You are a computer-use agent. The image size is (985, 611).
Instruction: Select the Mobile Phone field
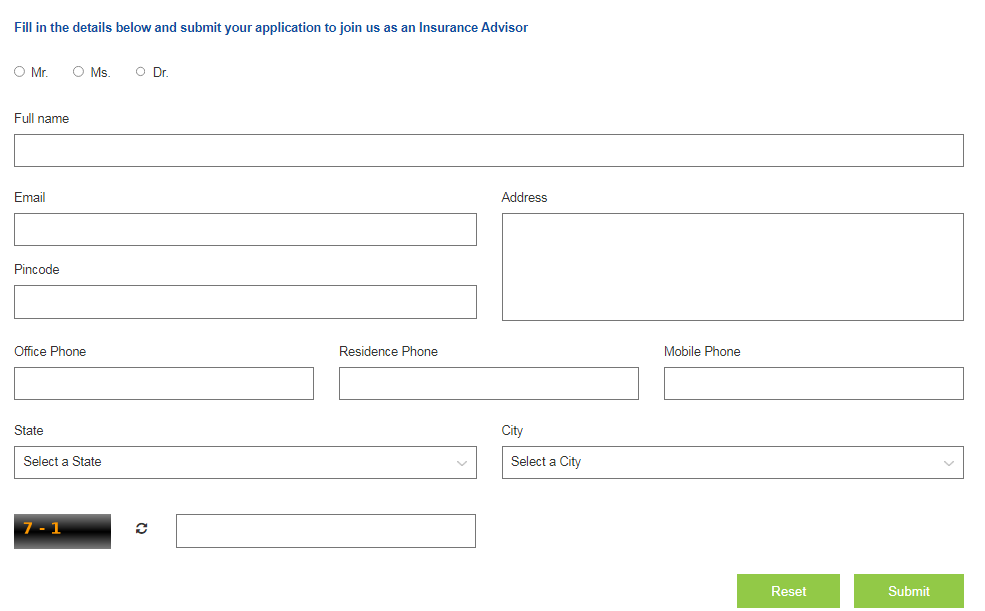[x=813, y=384]
